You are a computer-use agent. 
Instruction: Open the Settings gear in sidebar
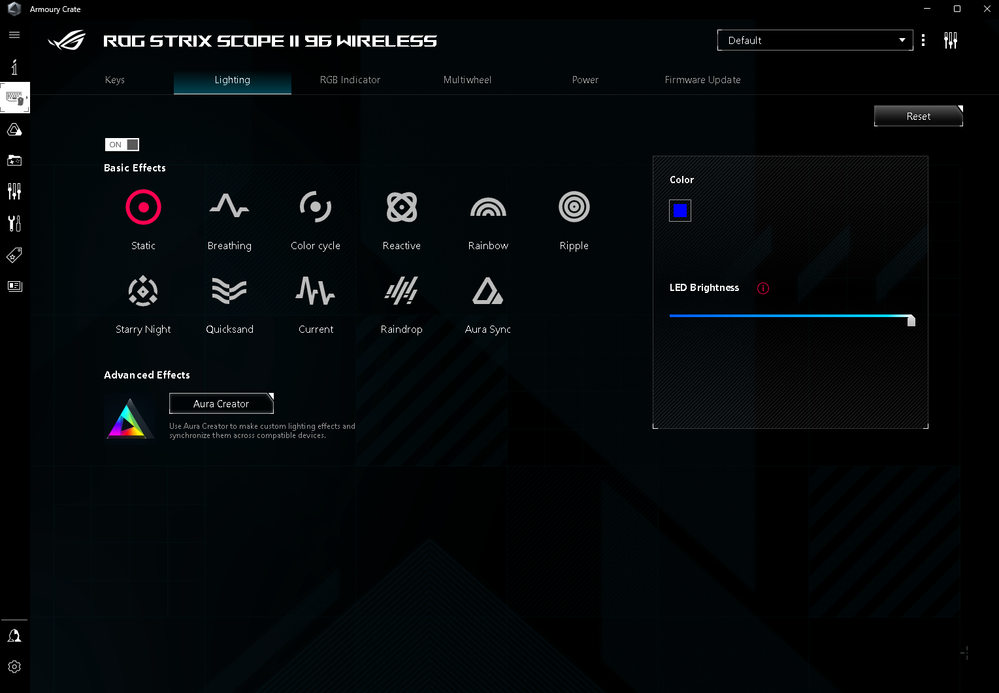[14, 666]
